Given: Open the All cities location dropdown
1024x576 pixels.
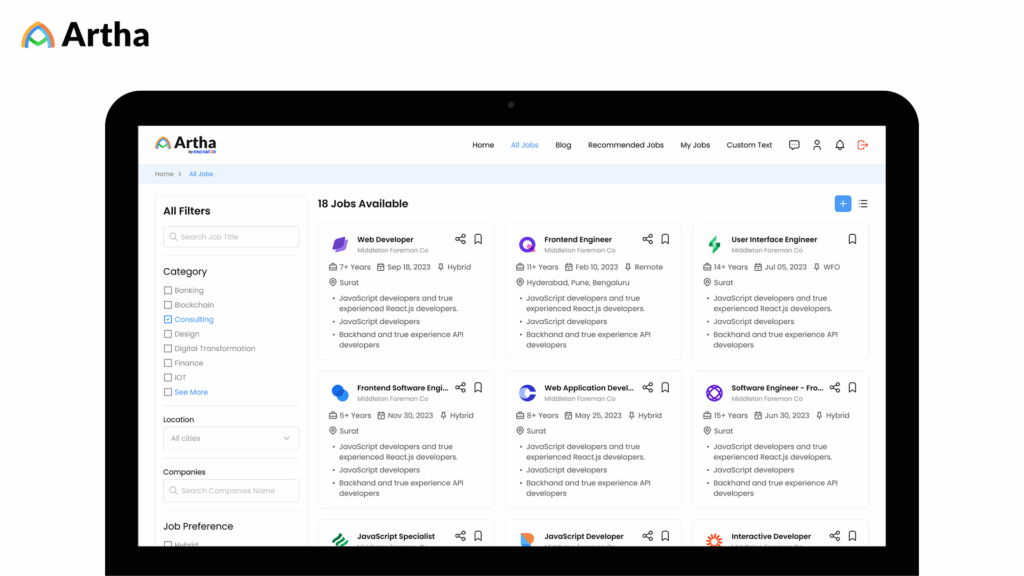Looking at the screenshot, I should 231,438.
